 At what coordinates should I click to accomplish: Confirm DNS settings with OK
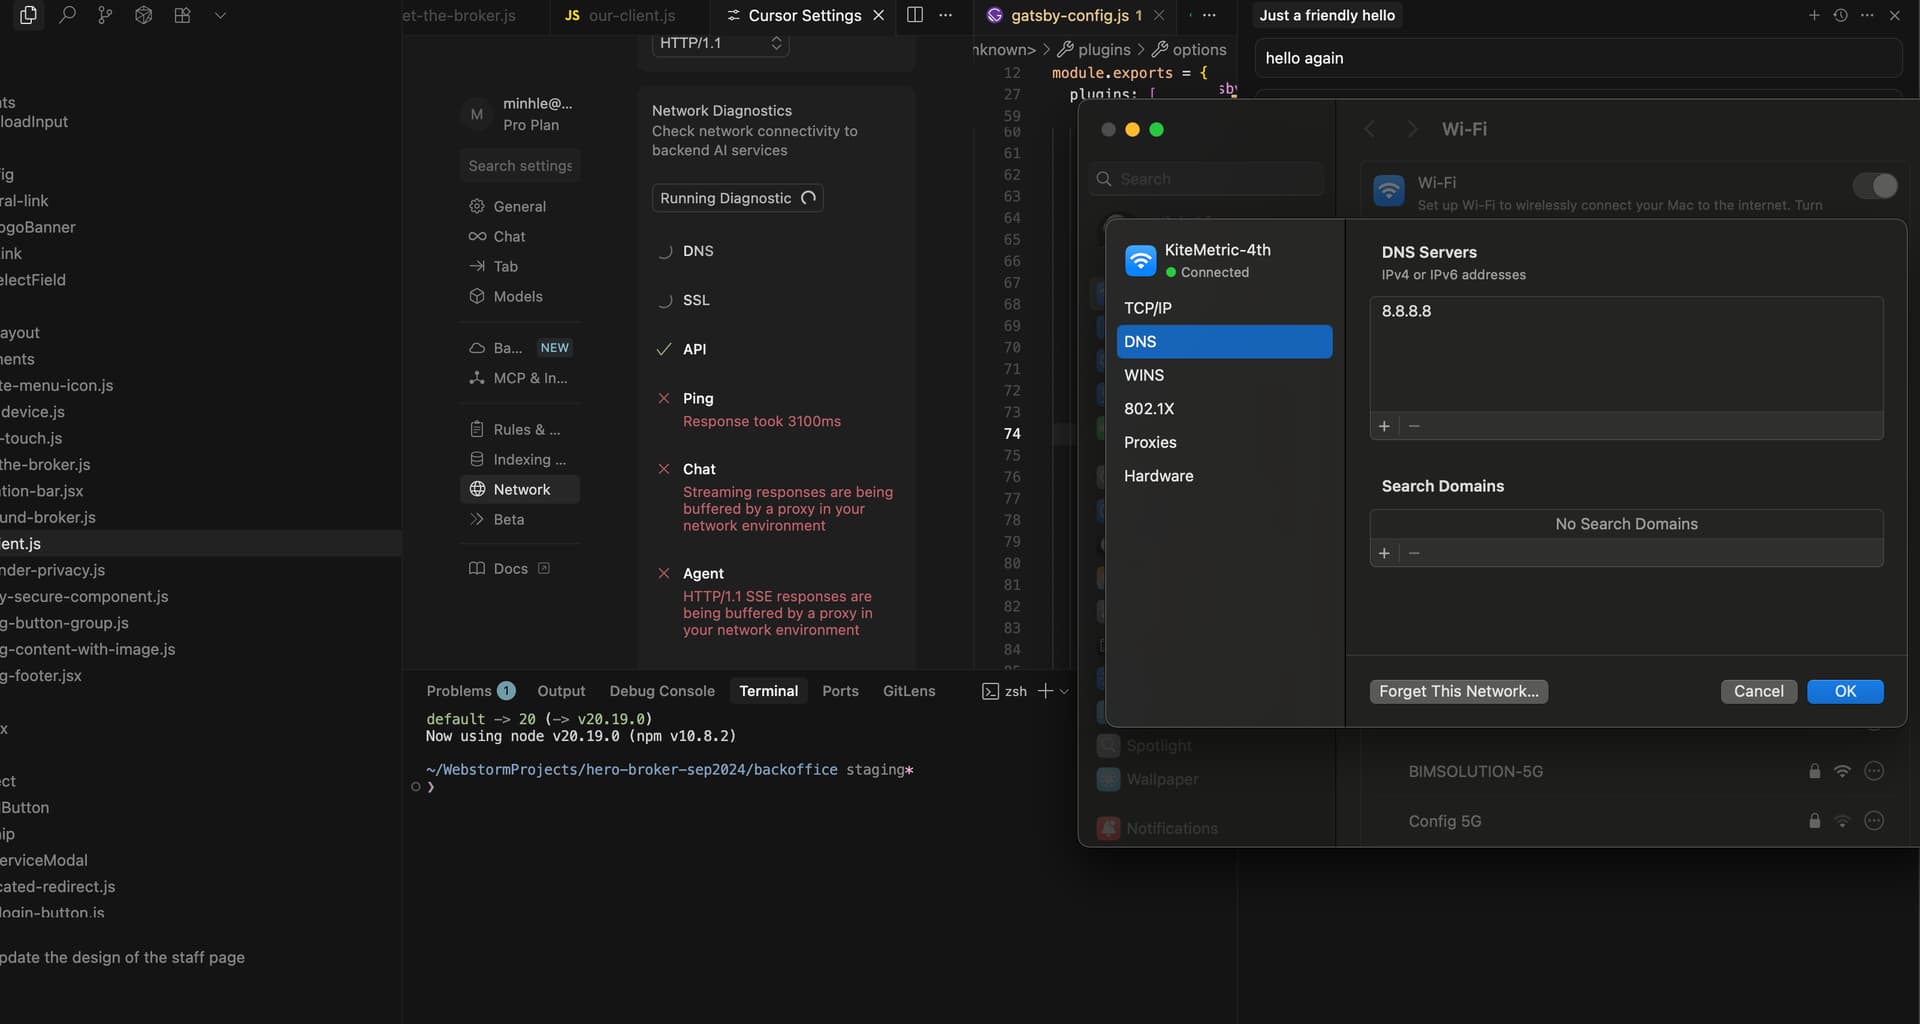coord(1845,691)
